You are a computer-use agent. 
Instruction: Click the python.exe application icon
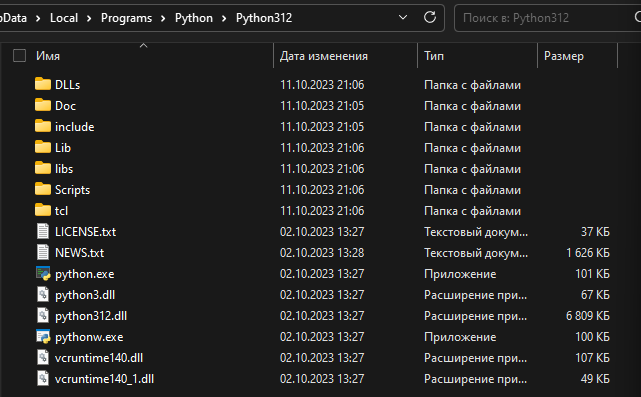pos(43,274)
